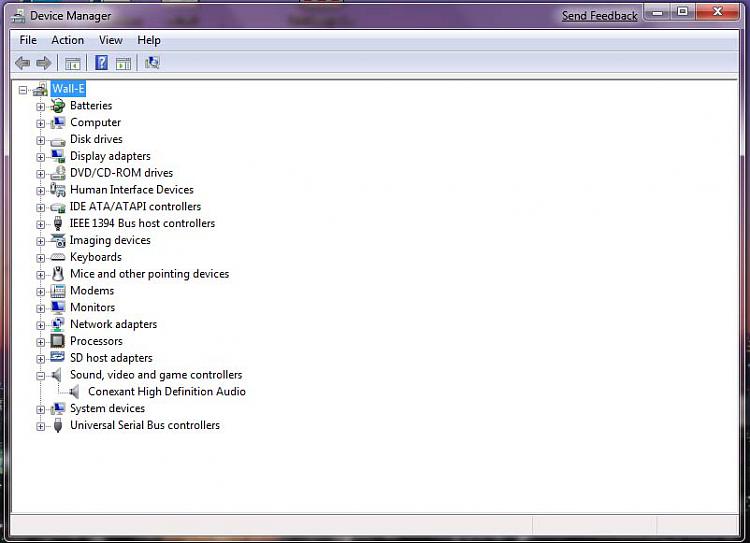The image size is (750, 543).
Task: Select the SD host adapters label
Action: pyautogui.click(x=111, y=358)
